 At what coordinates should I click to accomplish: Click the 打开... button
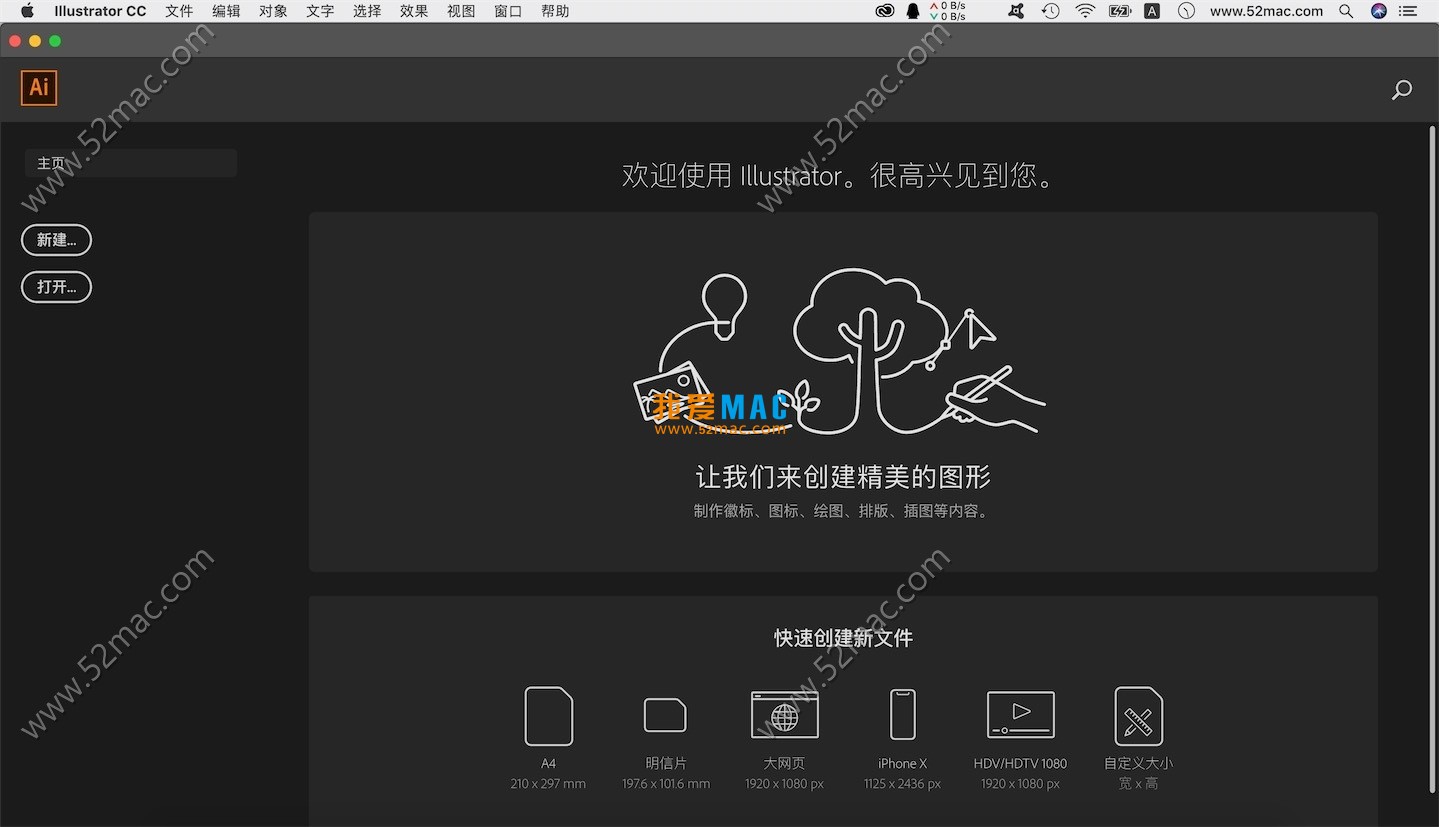tap(56, 287)
